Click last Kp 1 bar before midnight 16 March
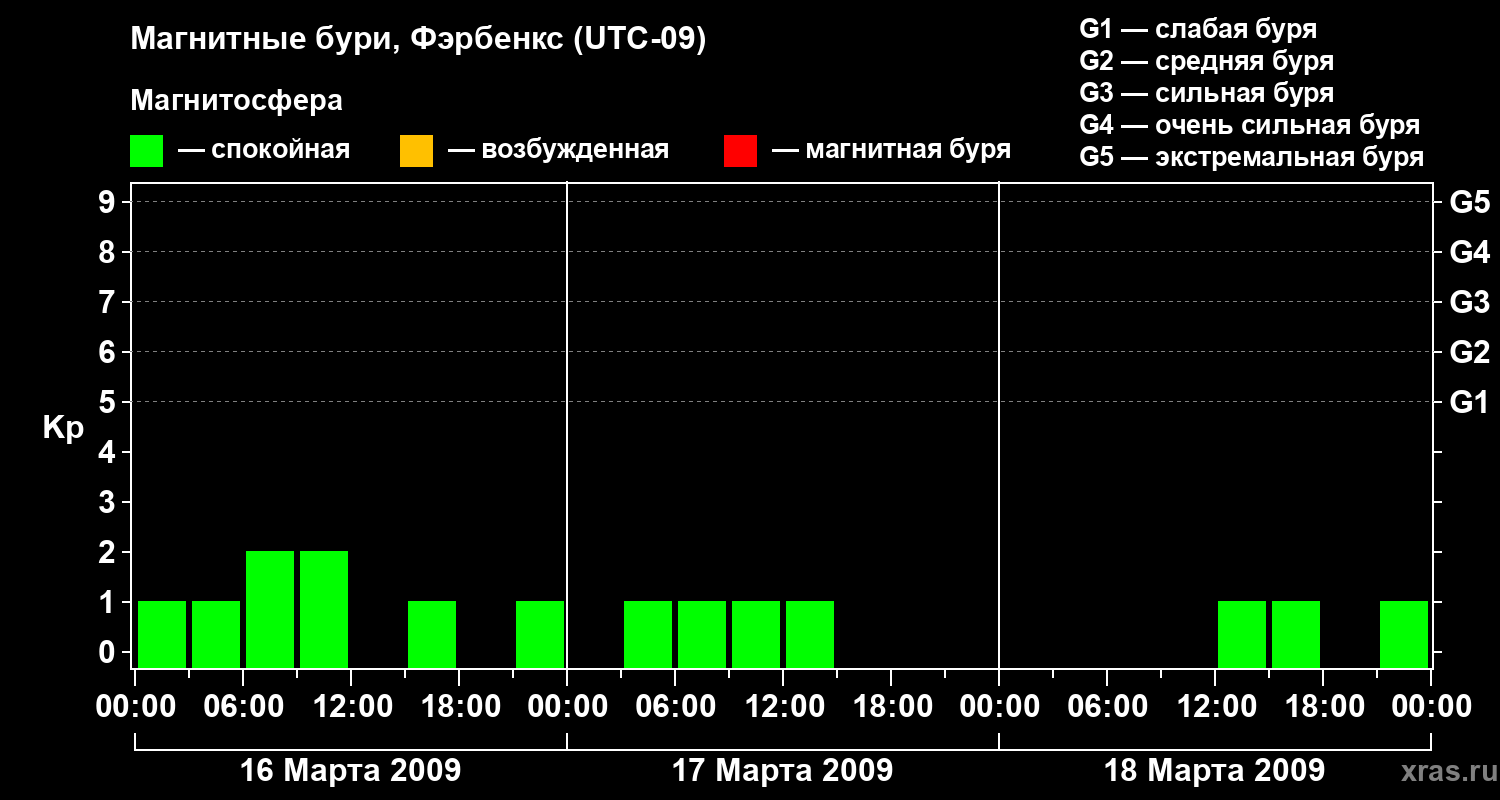Image resolution: width=1500 pixels, height=800 pixels. [540, 634]
